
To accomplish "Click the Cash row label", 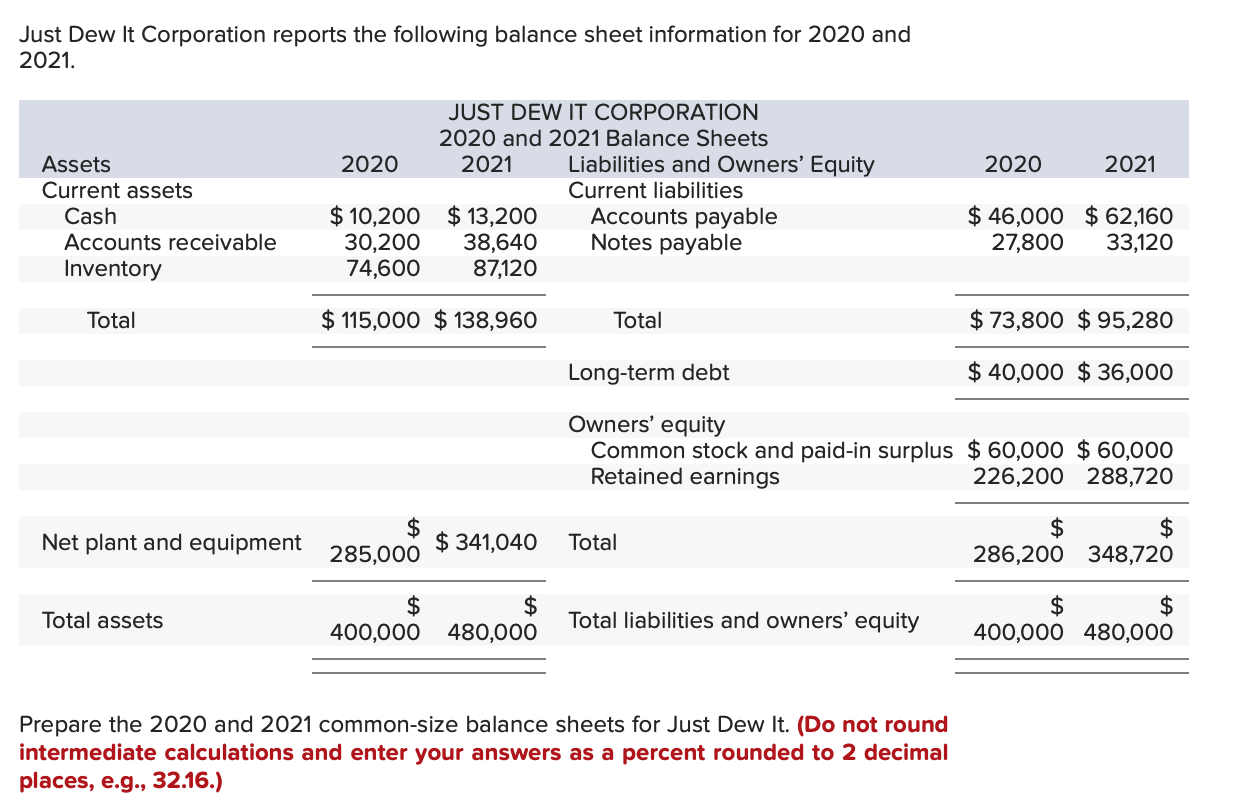I will tap(91, 216).
